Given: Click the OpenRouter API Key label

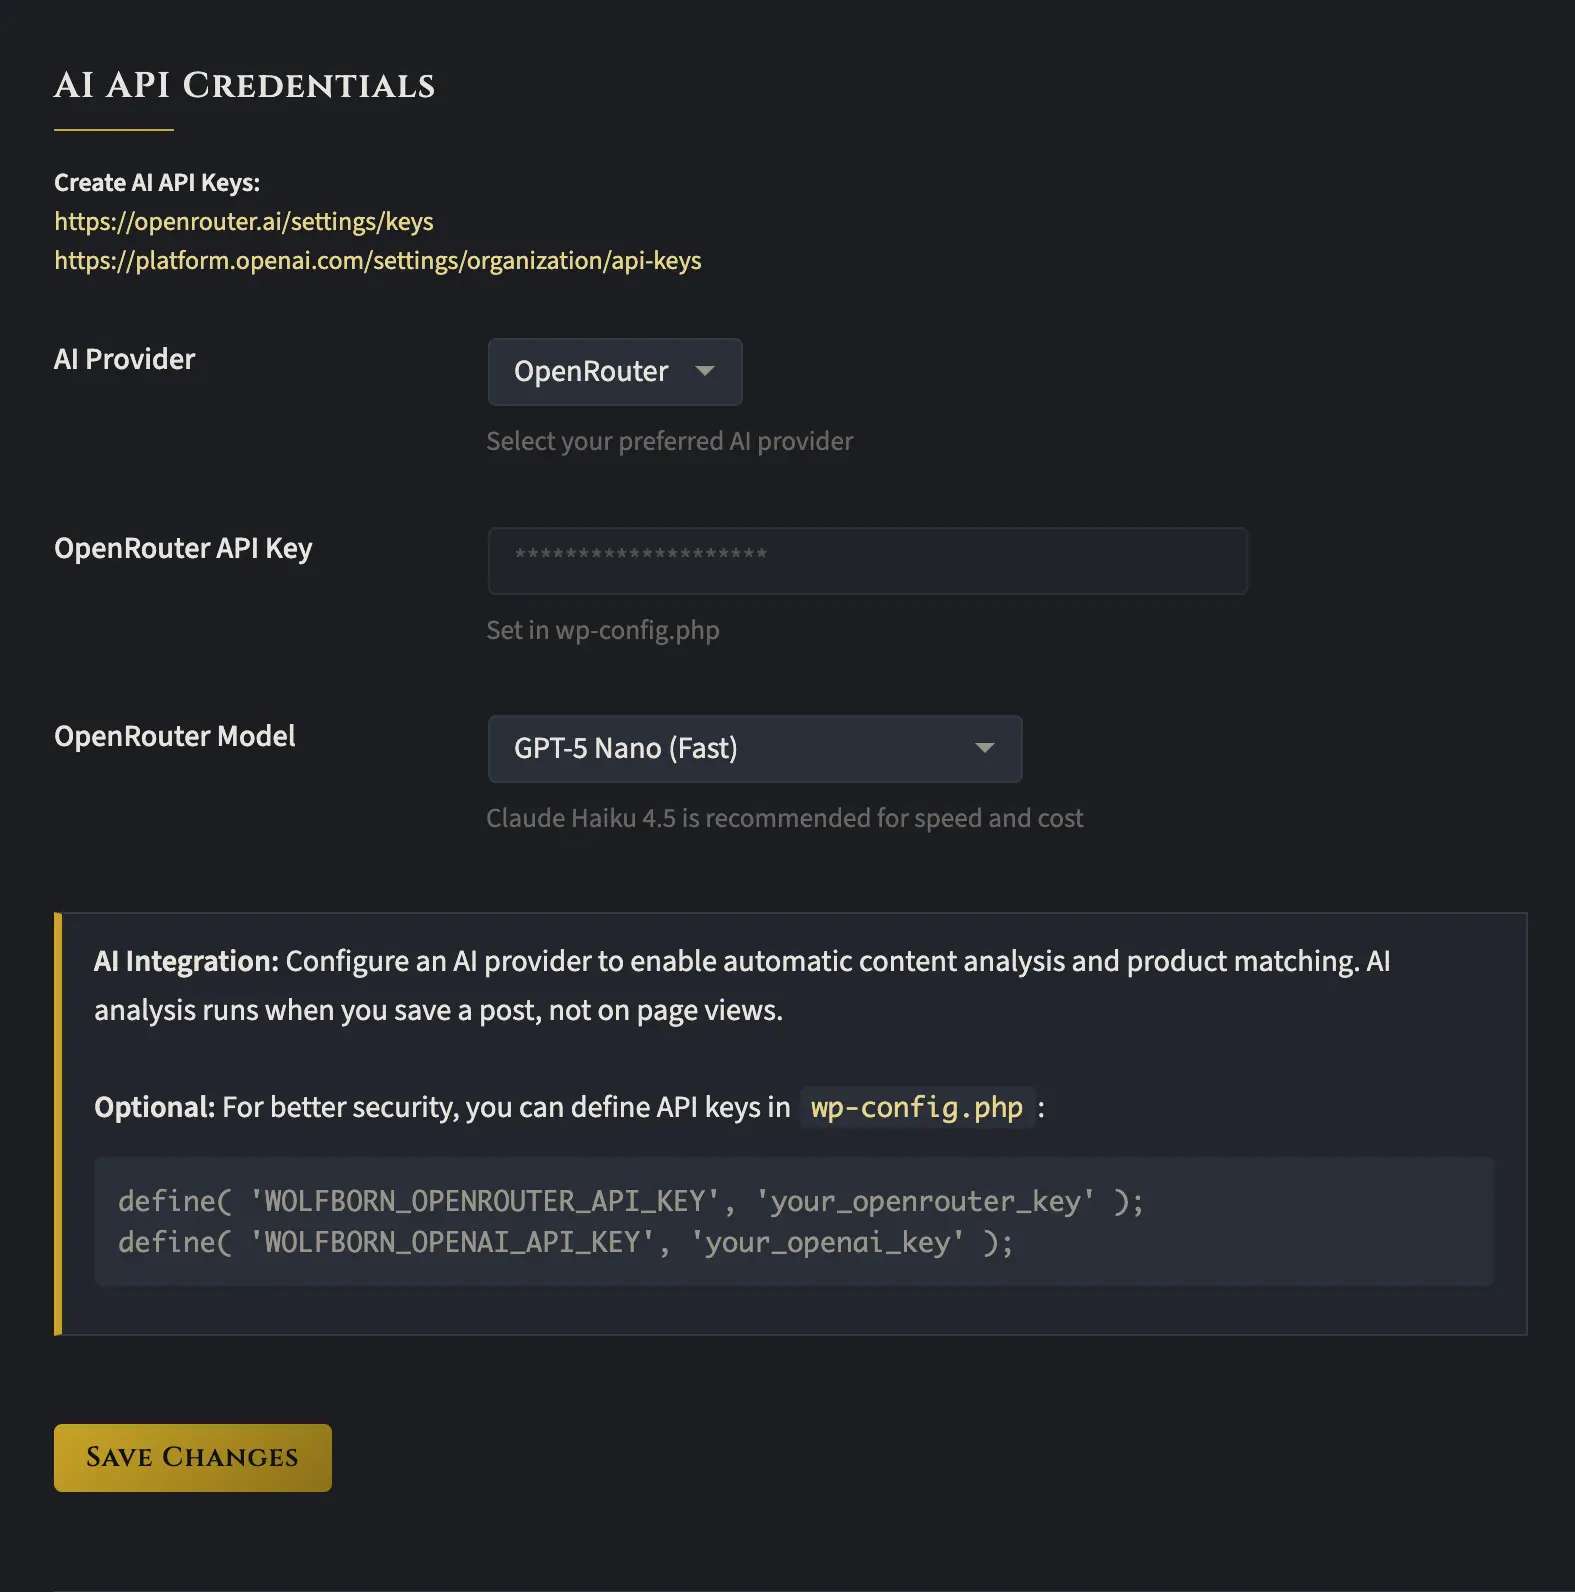Looking at the screenshot, I should click(x=183, y=548).
